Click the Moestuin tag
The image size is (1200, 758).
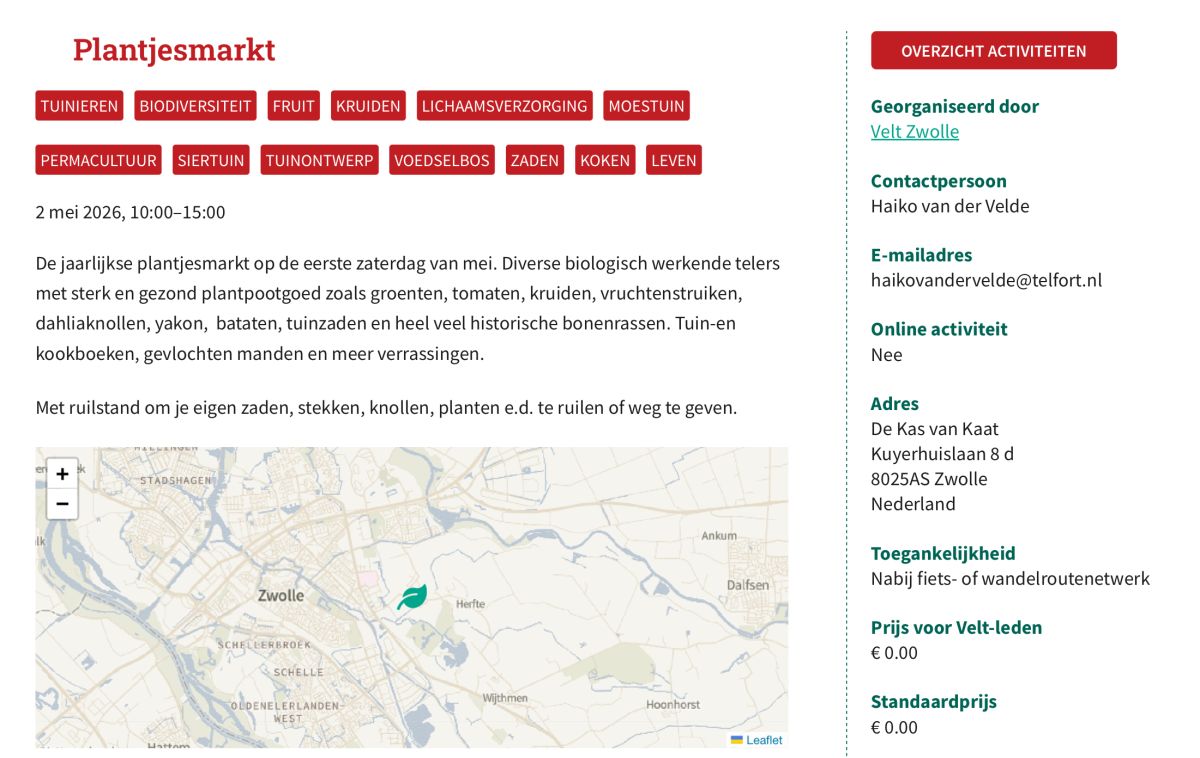point(646,106)
